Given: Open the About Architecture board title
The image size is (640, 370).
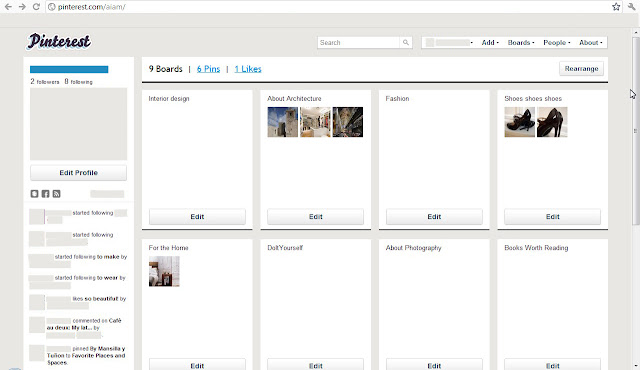Looking at the screenshot, I should (x=294, y=98).
